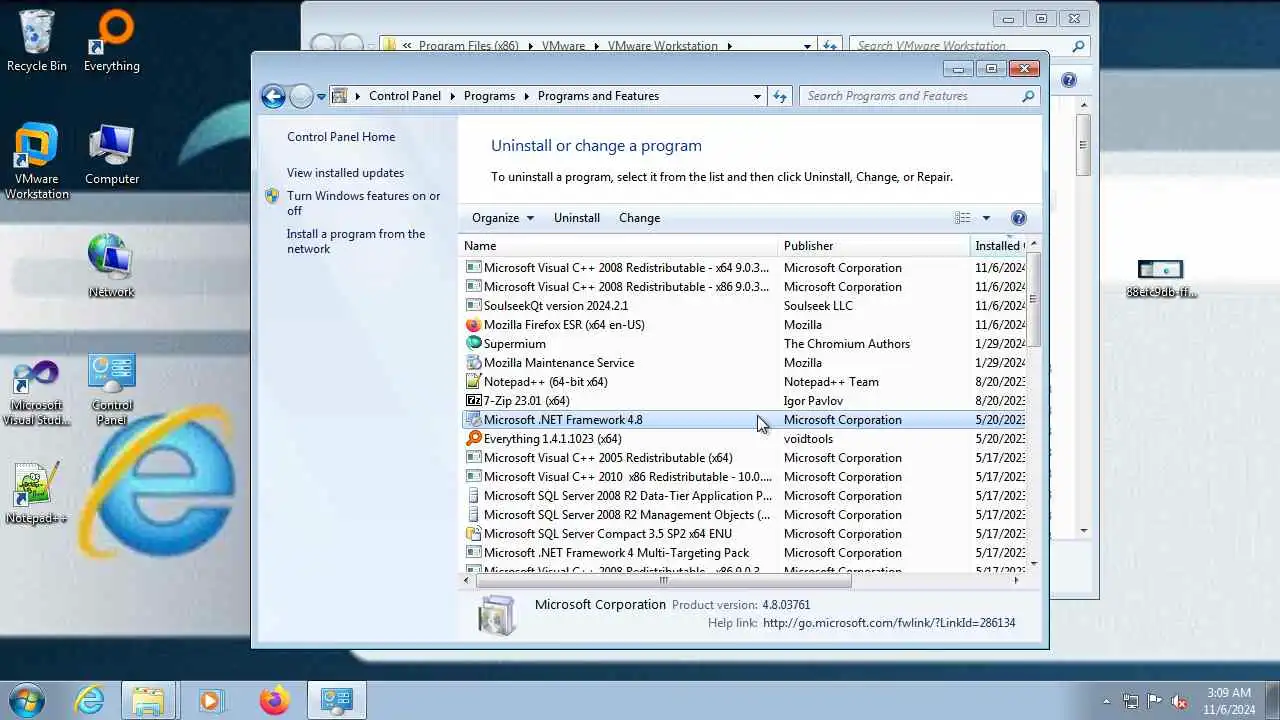Screen dimensions: 1280x720
Task: Expand the breadcrumb arrow after Programs
Action: click(x=526, y=96)
